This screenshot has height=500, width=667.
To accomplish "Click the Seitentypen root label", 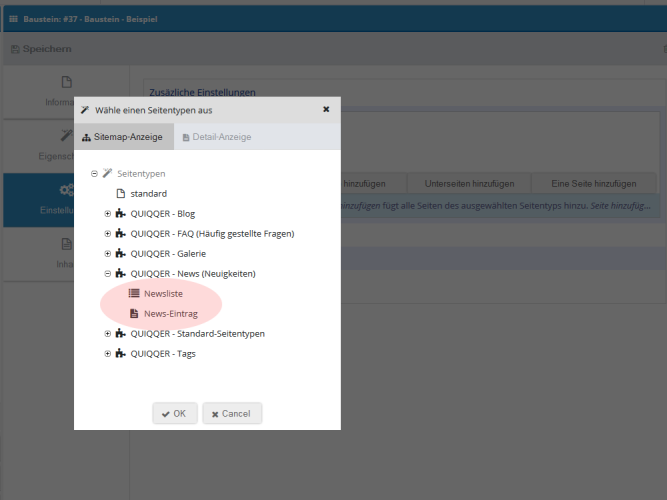I will (141, 174).
